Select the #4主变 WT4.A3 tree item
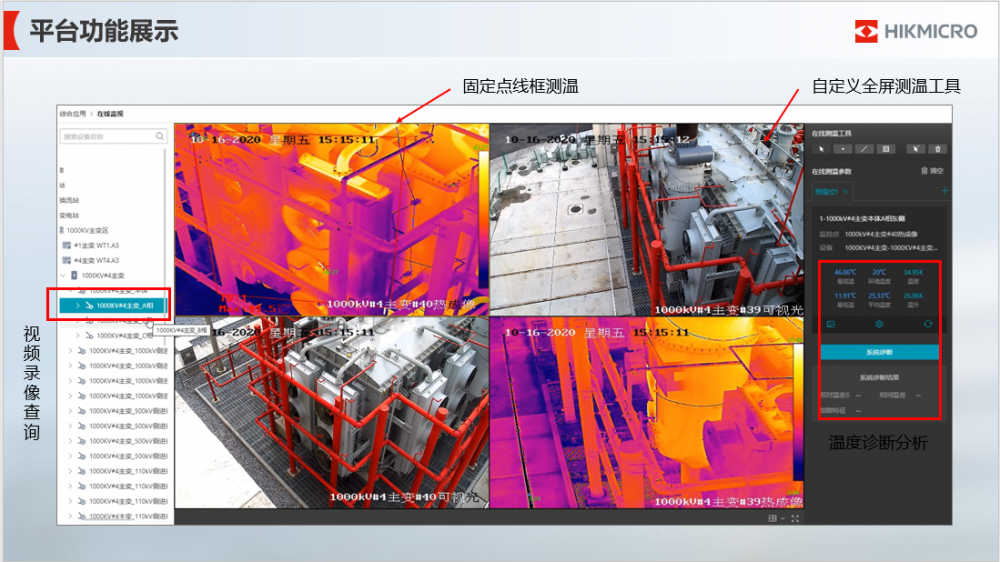Image resolution: width=1000 pixels, height=562 pixels. (x=96, y=260)
